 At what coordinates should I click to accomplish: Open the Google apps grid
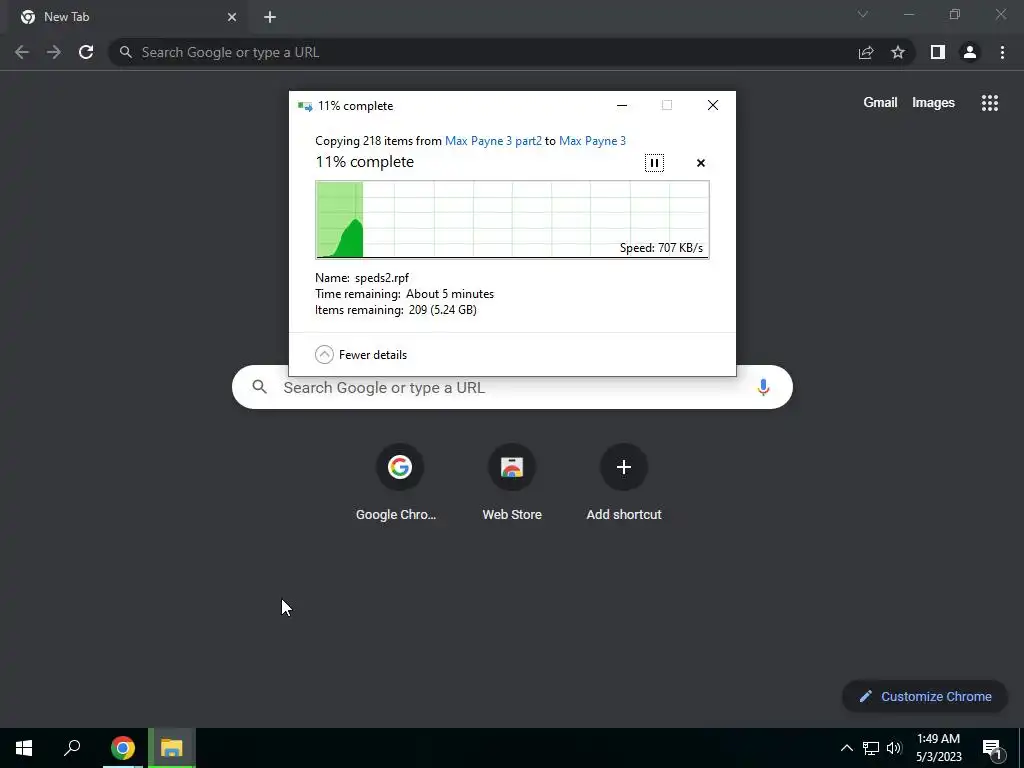(x=989, y=103)
